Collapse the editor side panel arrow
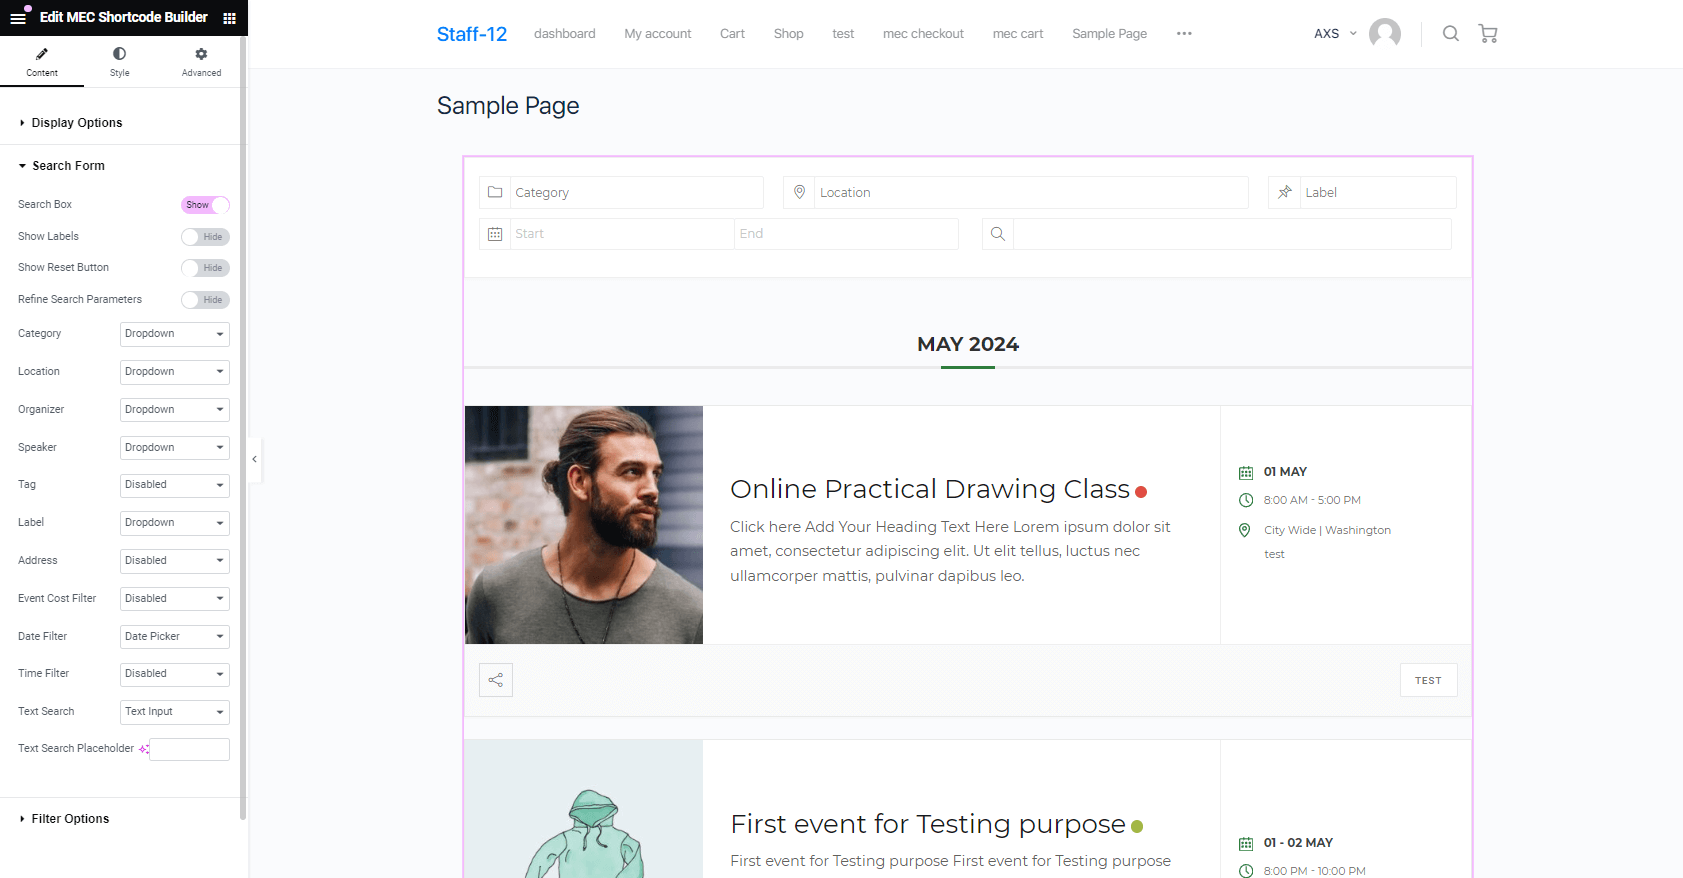Image resolution: width=1683 pixels, height=878 pixels. point(255,459)
